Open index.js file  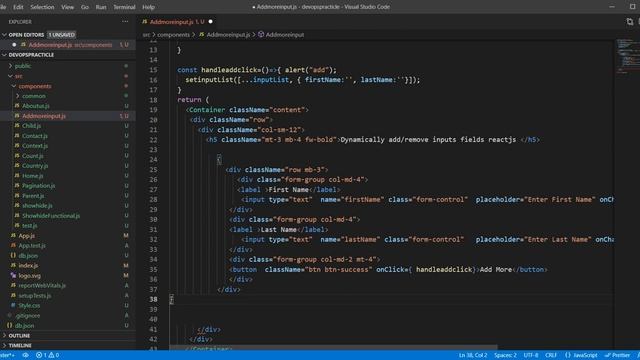[28, 265]
